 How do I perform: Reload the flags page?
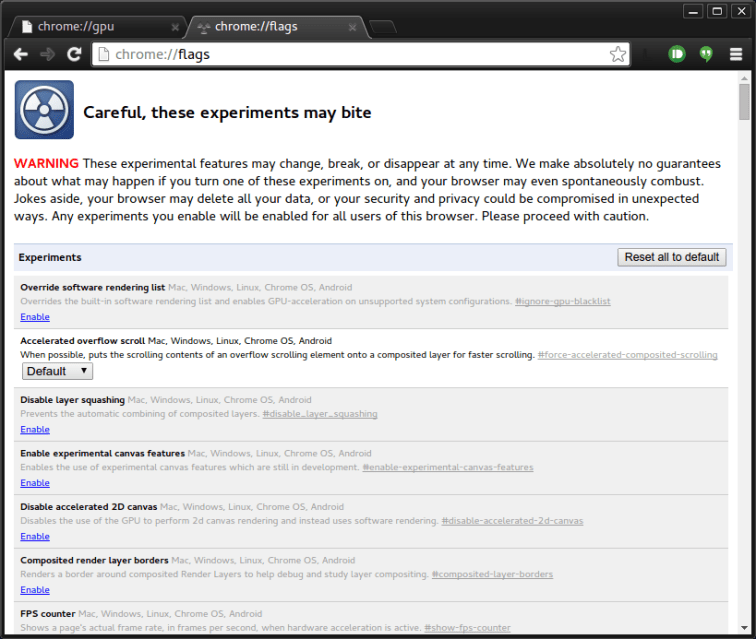tap(74, 54)
